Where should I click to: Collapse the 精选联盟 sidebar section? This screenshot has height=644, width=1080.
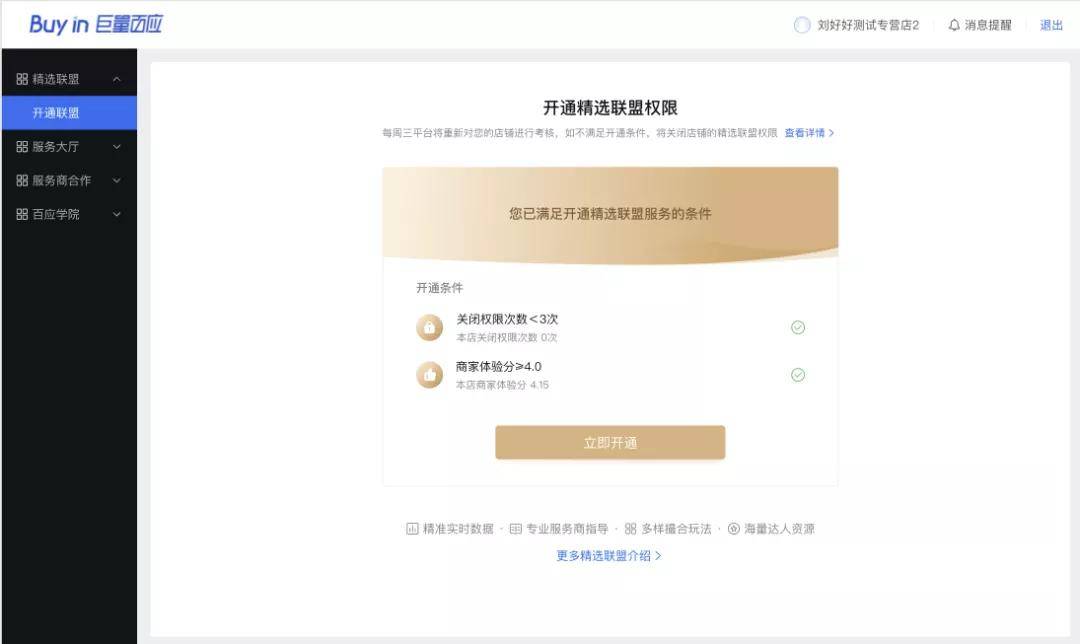pyautogui.click(x=117, y=79)
